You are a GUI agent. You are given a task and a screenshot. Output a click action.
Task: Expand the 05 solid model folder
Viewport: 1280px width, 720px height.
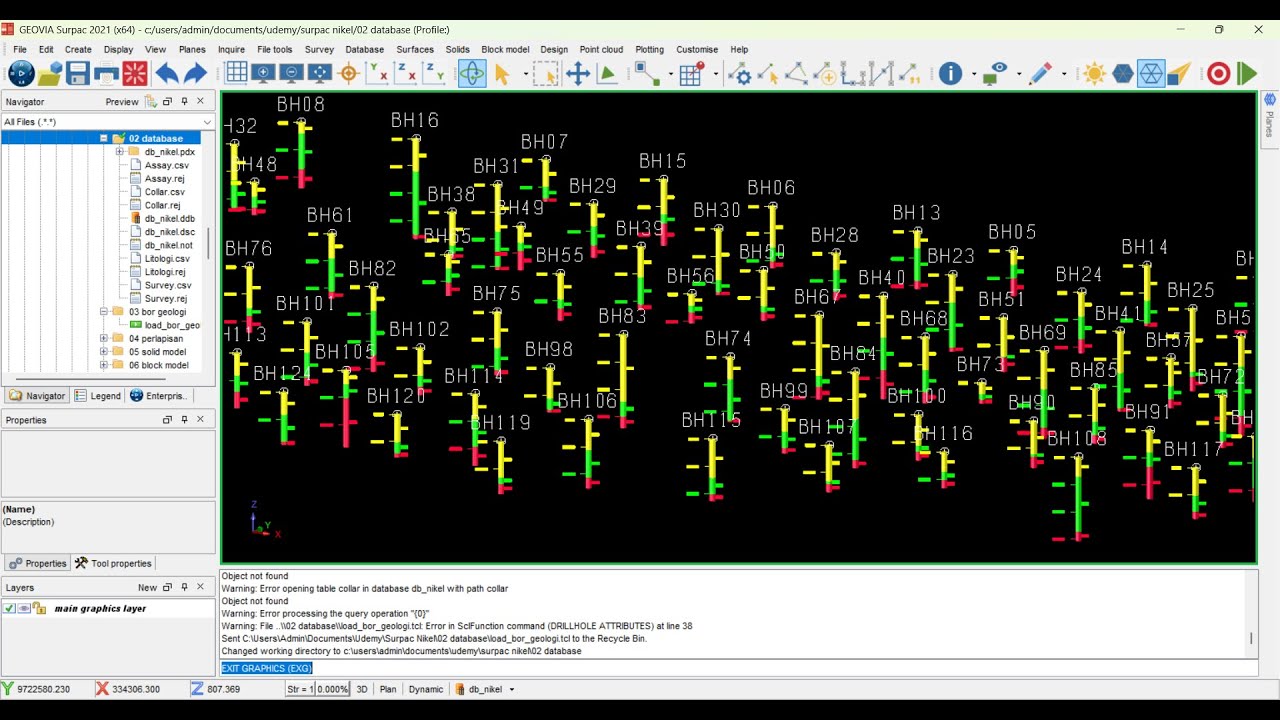(103, 352)
